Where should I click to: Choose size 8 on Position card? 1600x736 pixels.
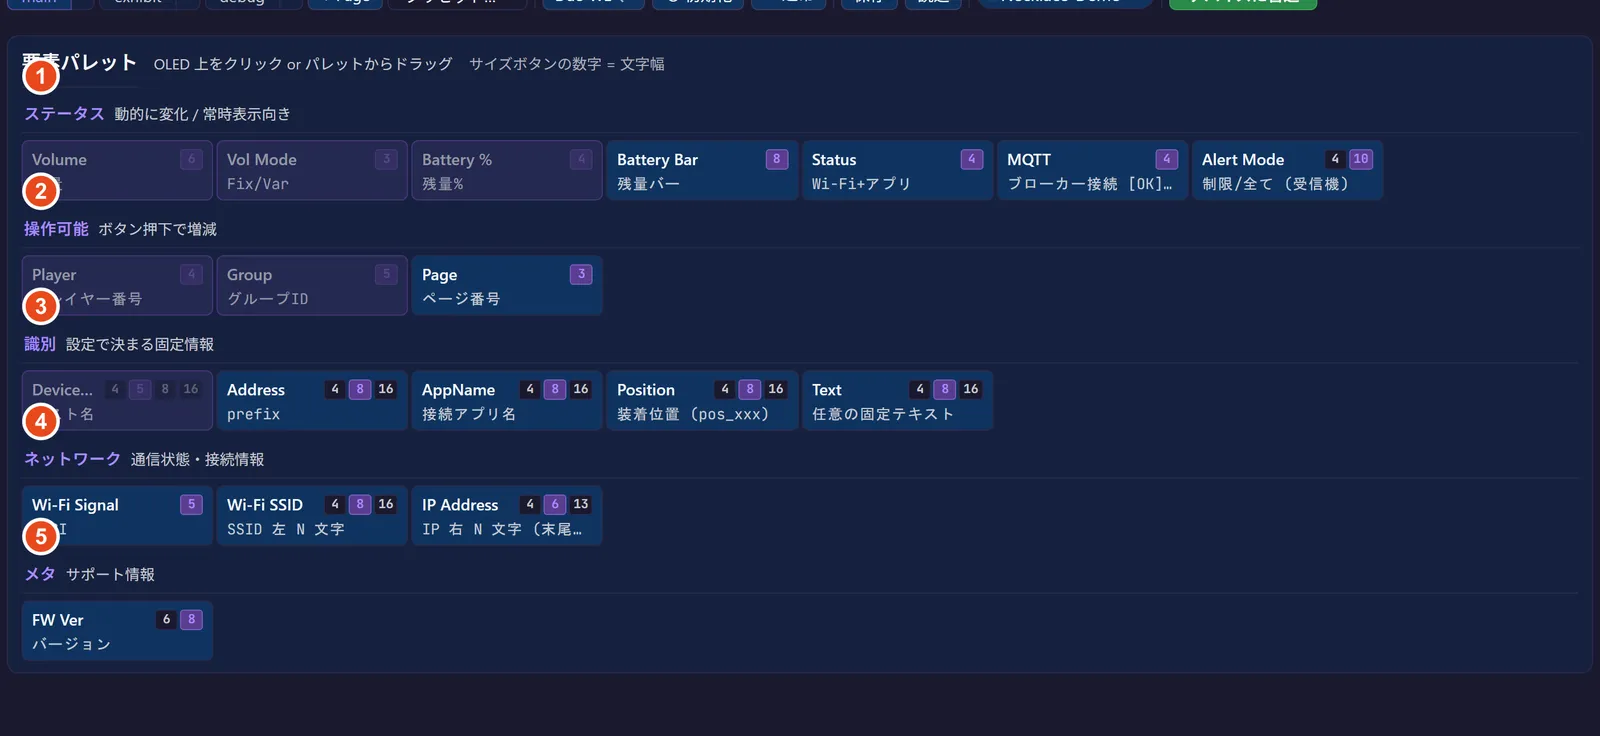click(750, 389)
